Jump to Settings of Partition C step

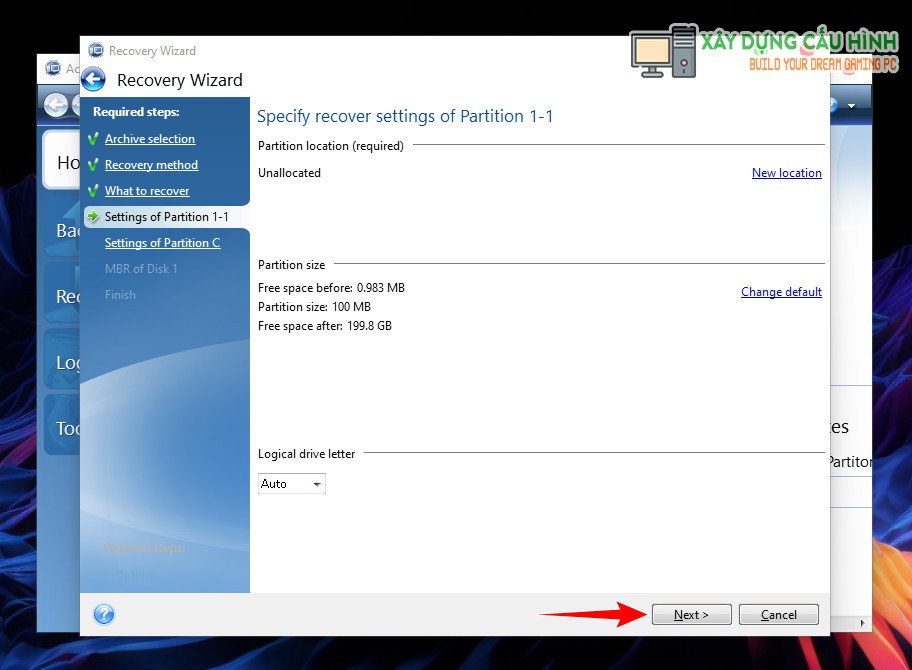click(x=162, y=243)
